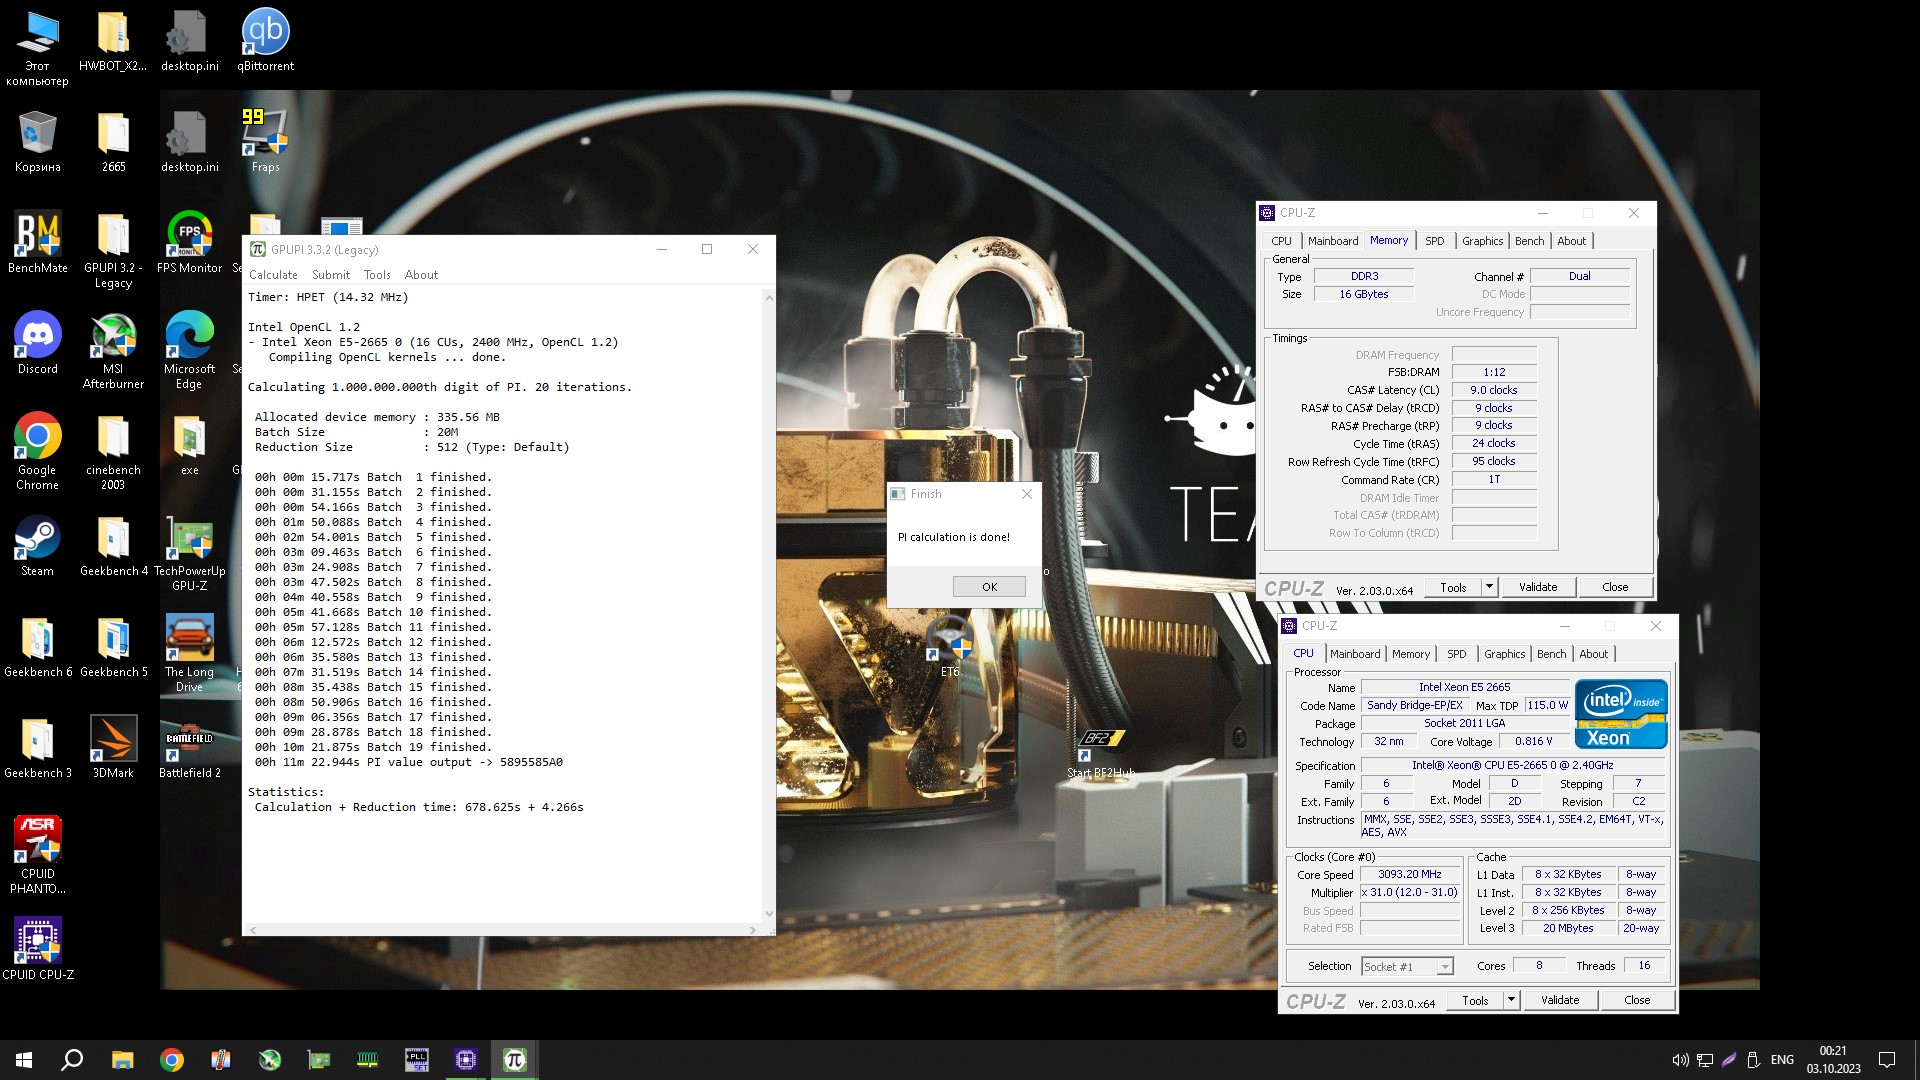Close the Finish dialog with X
Viewport: 1920px width, 1080px height.
[x=1026, y=494]
